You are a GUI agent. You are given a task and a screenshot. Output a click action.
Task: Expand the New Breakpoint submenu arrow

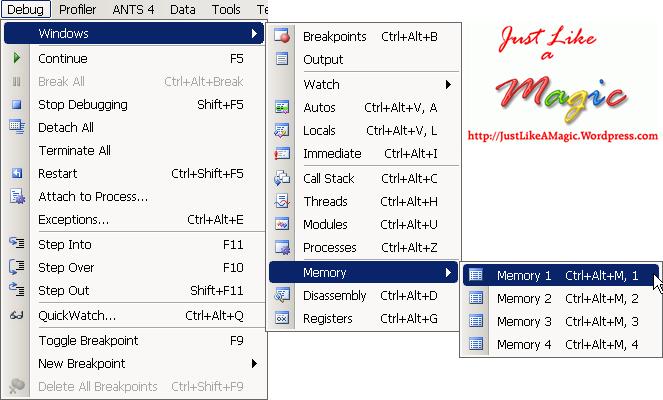point(254,364)
